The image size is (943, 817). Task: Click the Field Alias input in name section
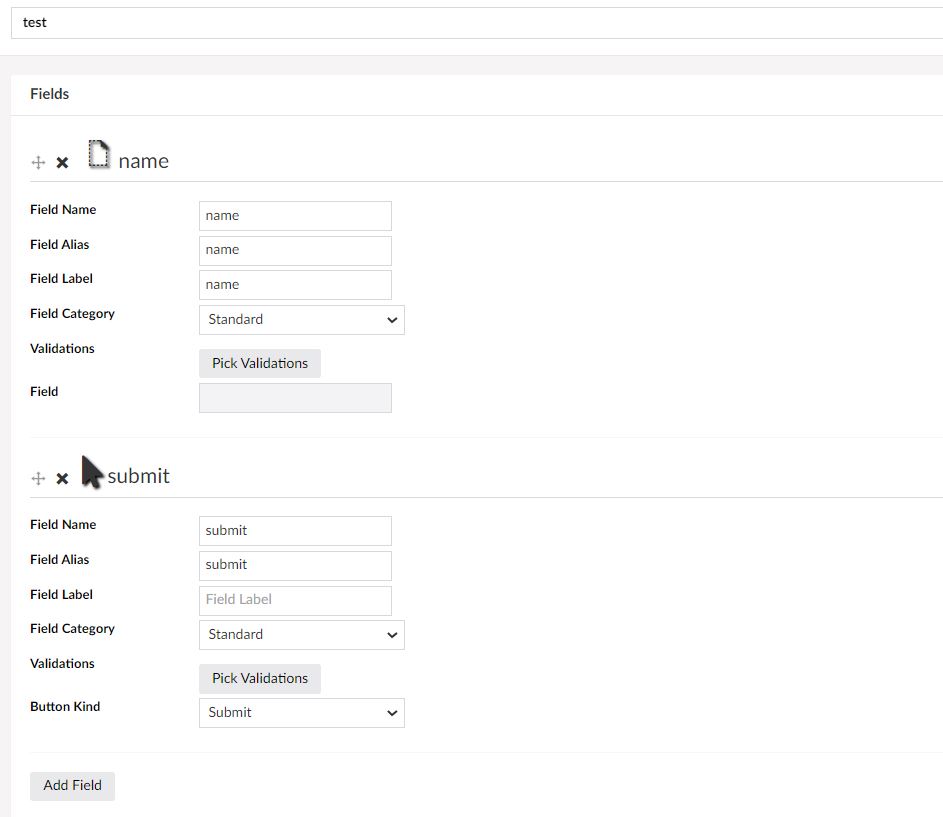[x=295, y=250]
